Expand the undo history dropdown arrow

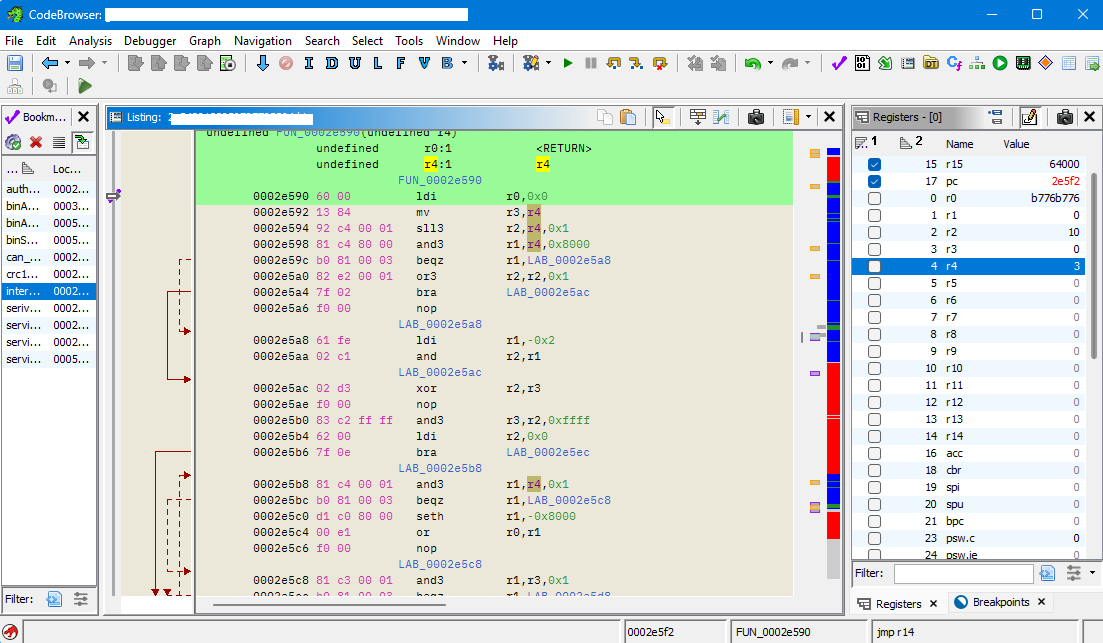point(771,63)
